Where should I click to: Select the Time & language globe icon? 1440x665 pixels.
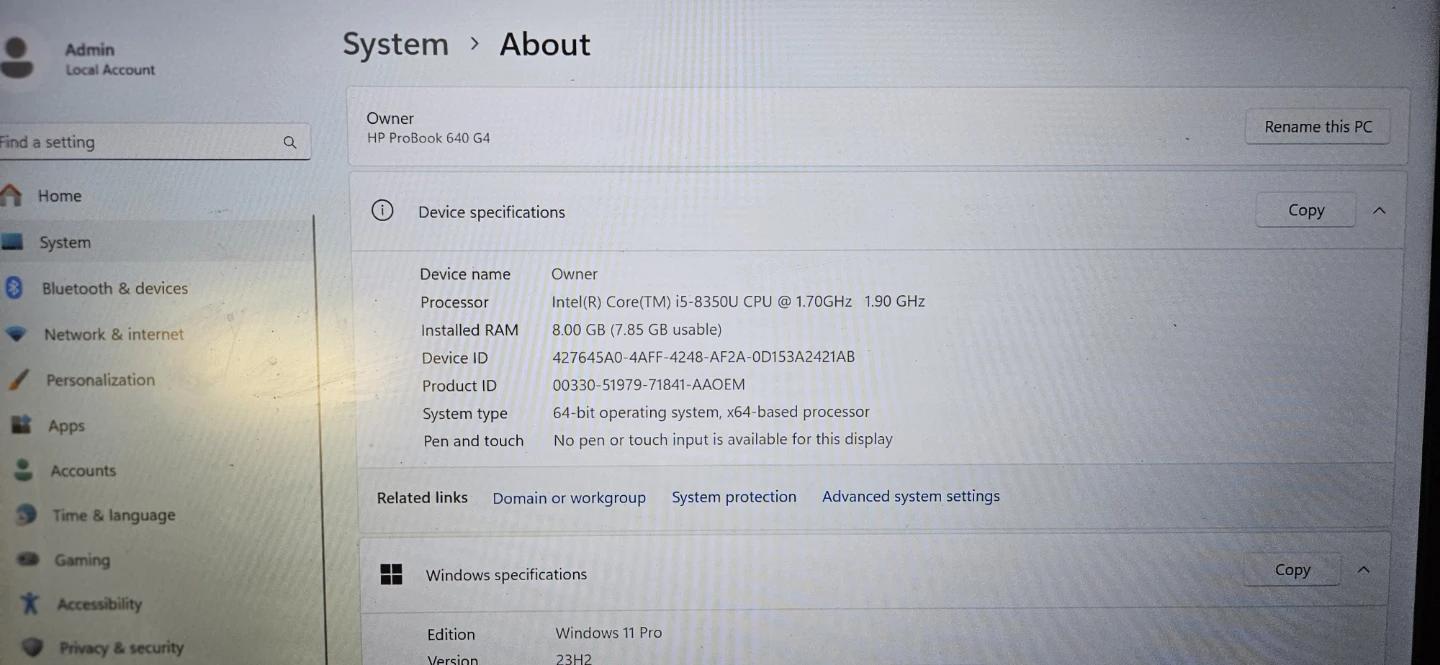click(x=27, y=515)
